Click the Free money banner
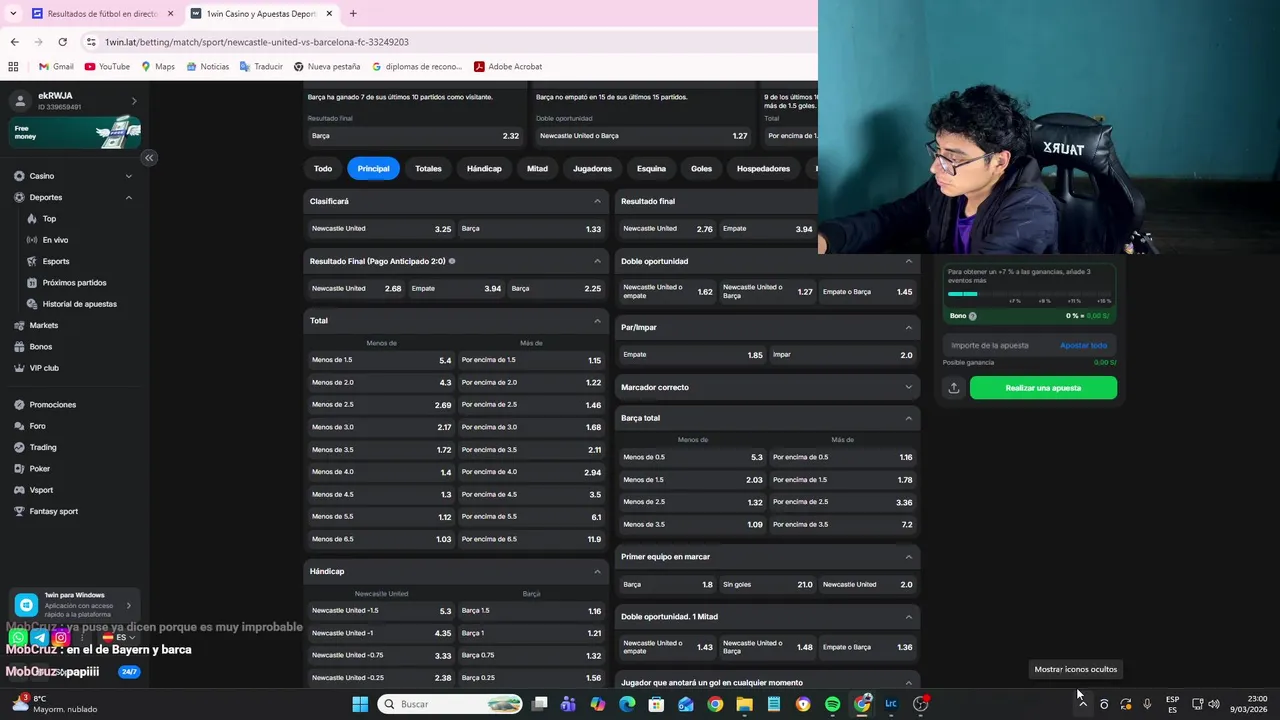The width and height of the screenshot is (1280, 720). point(74,132)
